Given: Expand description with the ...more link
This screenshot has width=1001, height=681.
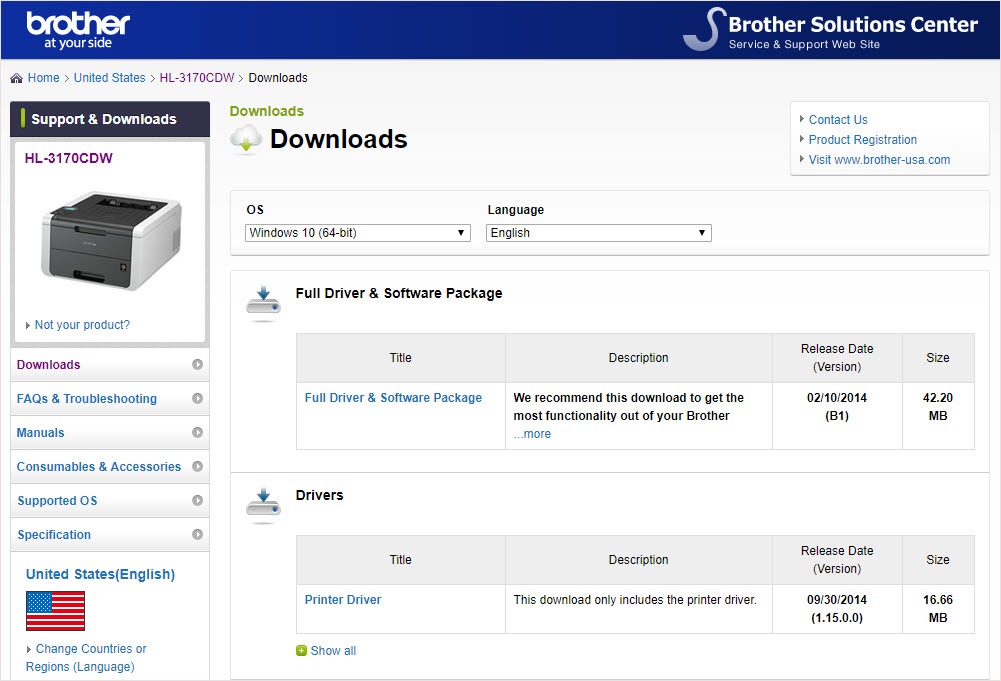Looking at the screenshot, I should click(532, 434).
